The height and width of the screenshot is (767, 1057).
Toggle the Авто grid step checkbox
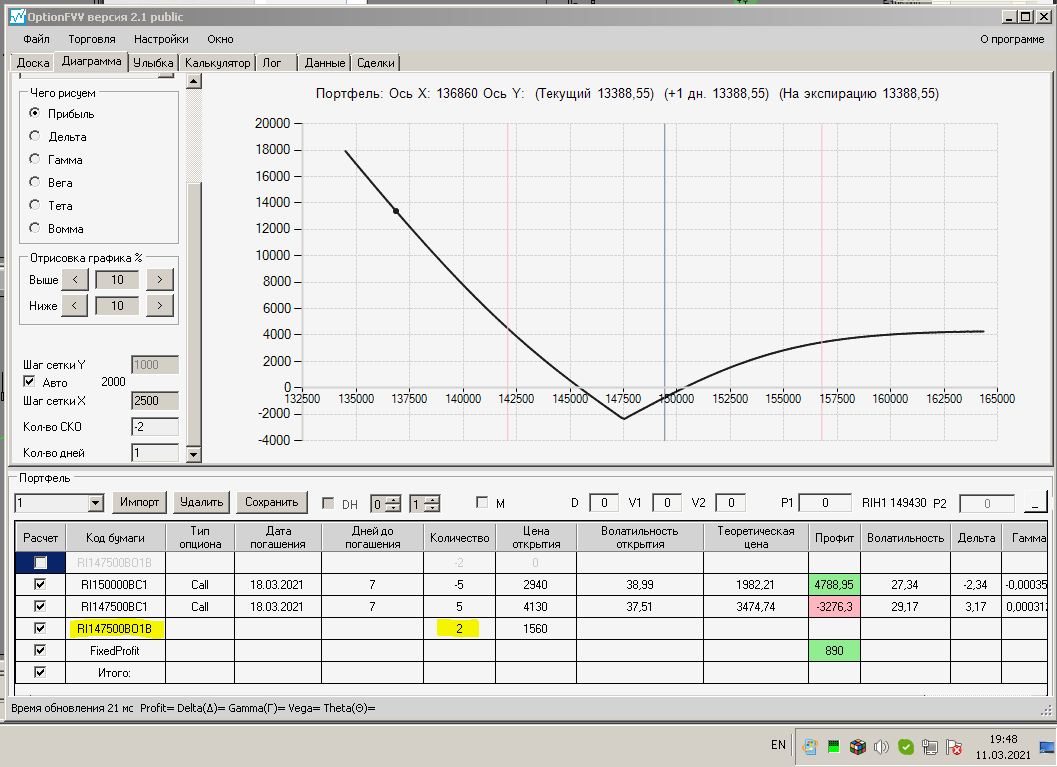(28, 382)
